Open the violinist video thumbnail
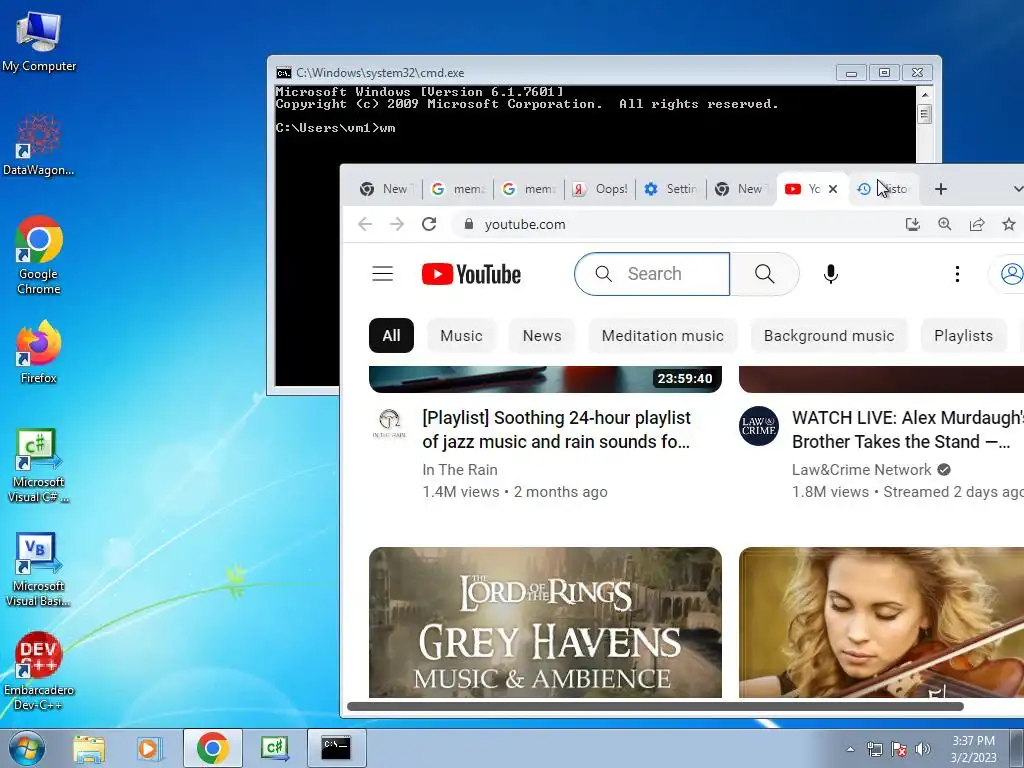The image size is (1024, 768). 882,622
